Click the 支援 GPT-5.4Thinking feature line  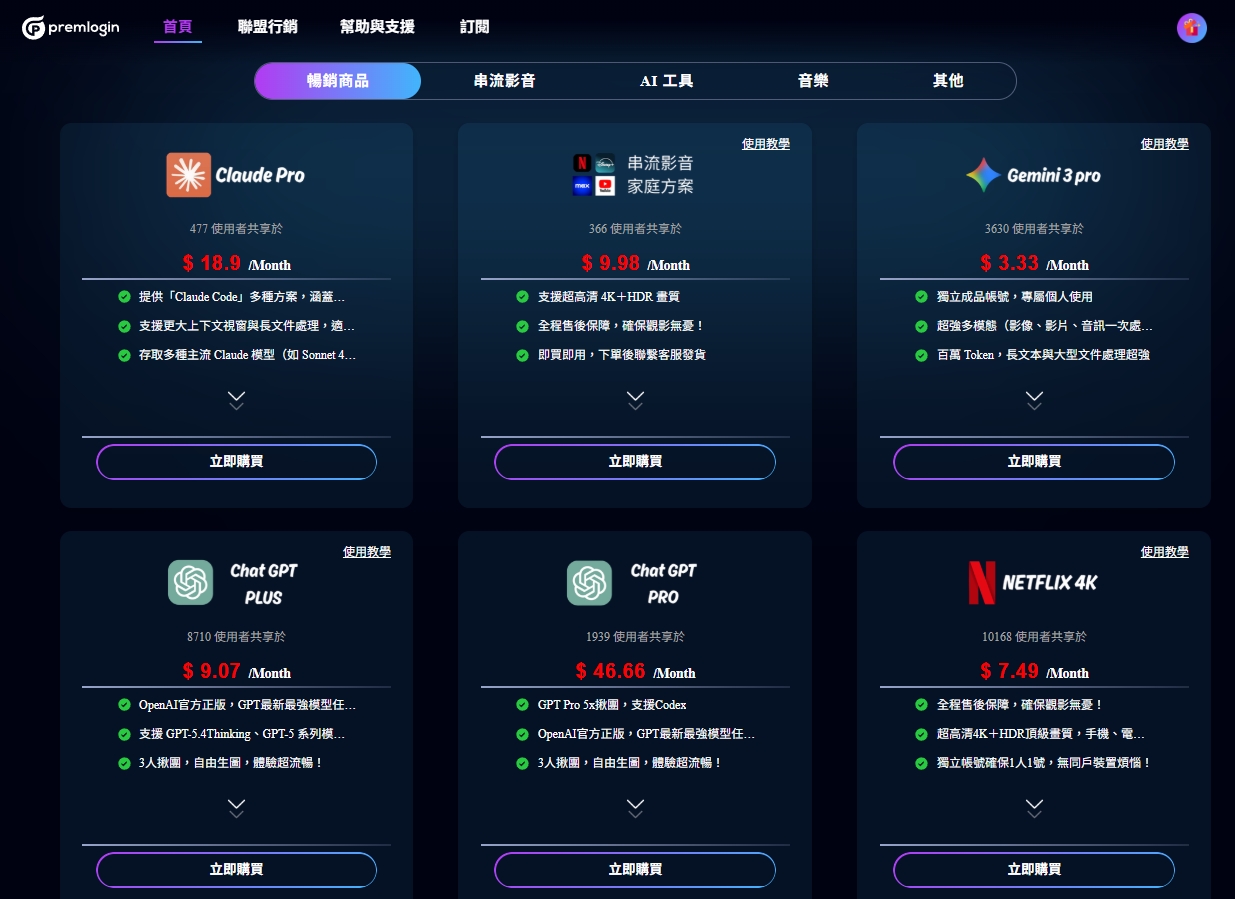pos(242,734)
